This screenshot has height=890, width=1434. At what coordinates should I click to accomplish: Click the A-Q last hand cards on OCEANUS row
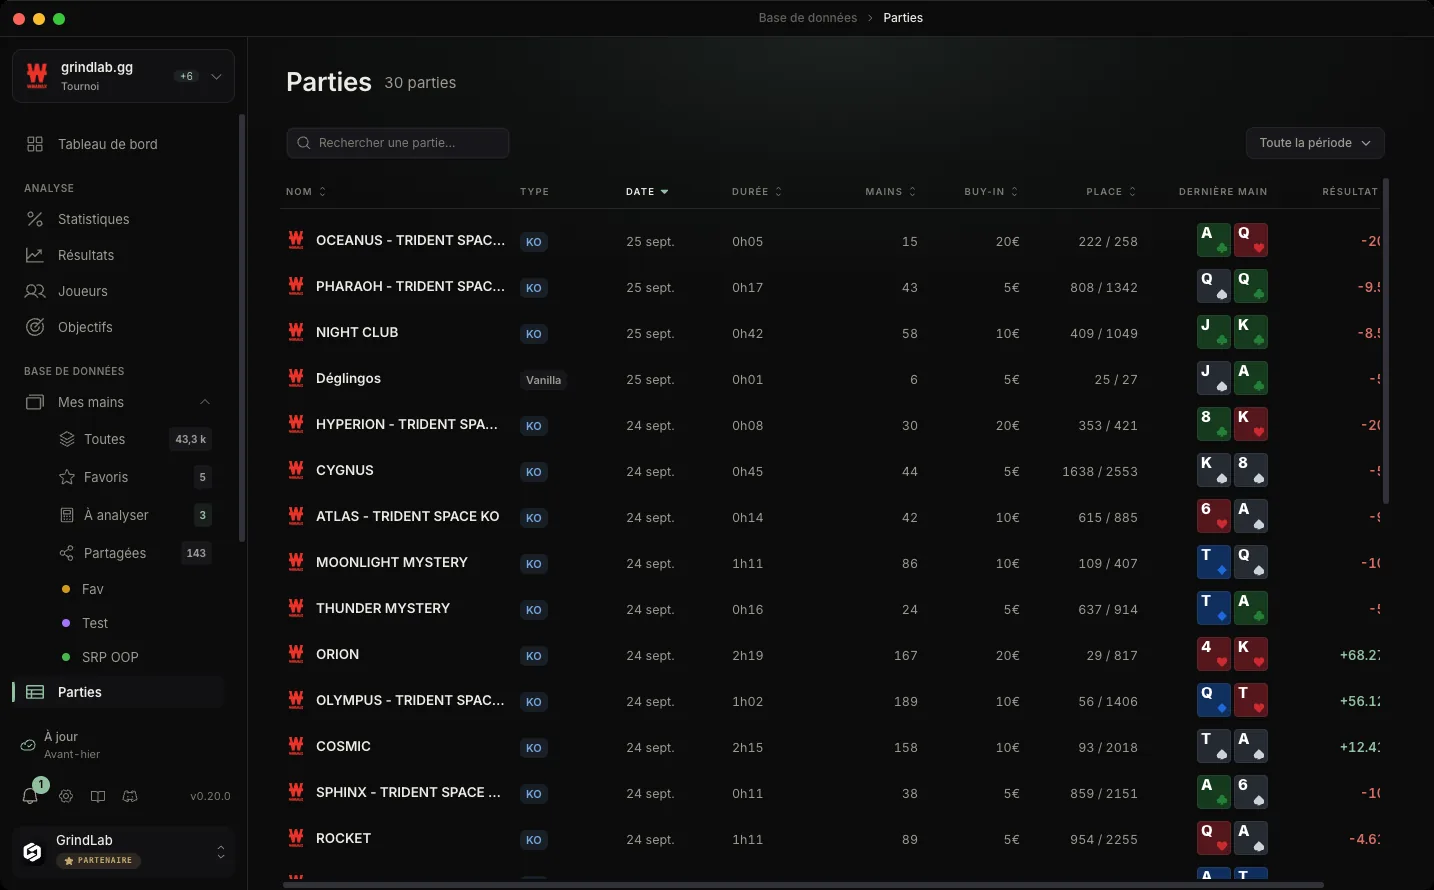point(1233,240)
